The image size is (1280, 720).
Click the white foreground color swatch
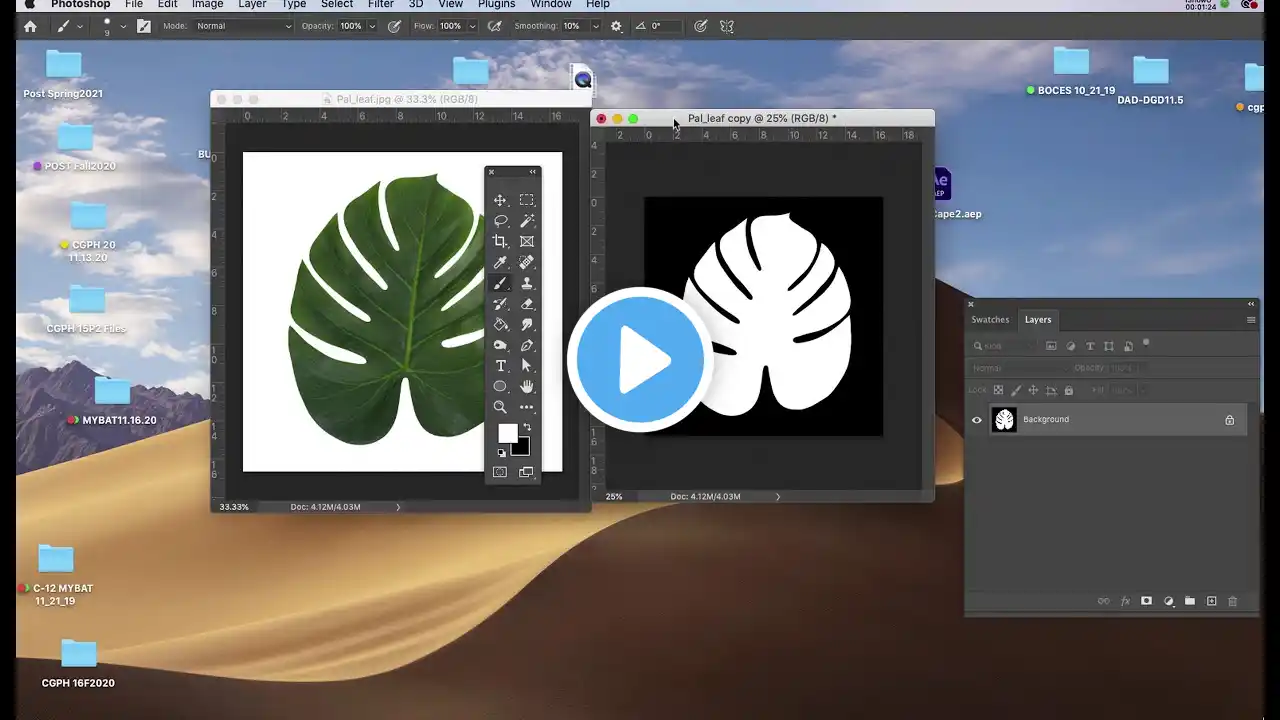pos(507,432)
